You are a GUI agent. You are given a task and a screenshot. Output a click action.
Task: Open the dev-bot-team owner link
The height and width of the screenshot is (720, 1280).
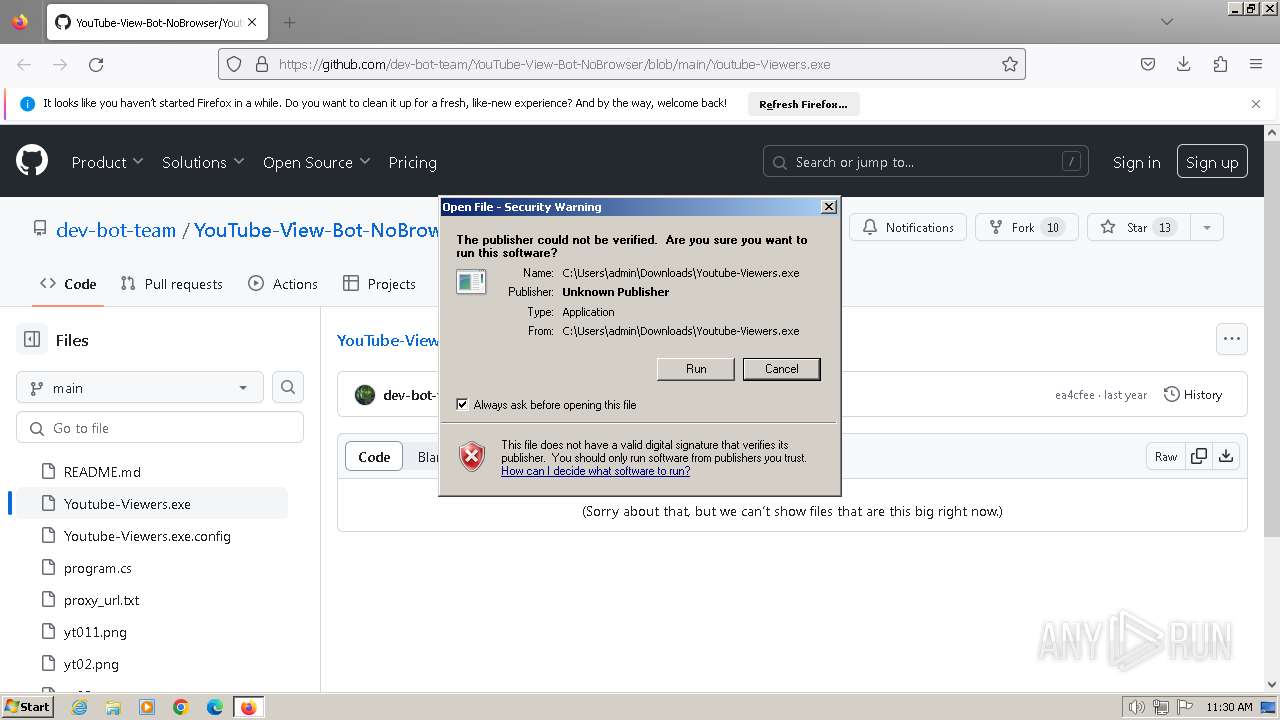(x=116, y=230)
